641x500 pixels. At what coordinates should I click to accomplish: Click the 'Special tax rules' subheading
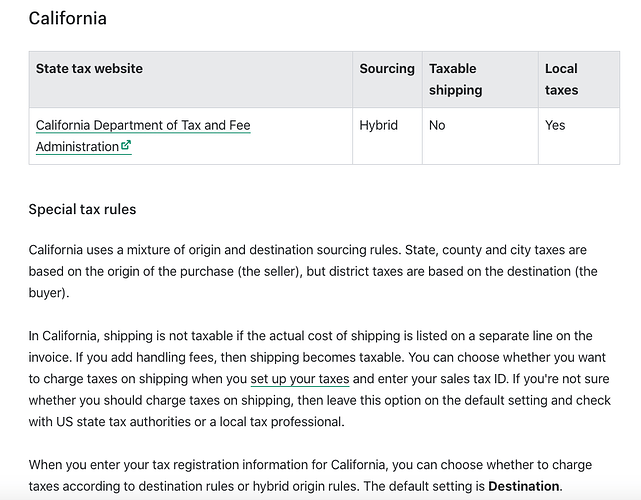82,209
